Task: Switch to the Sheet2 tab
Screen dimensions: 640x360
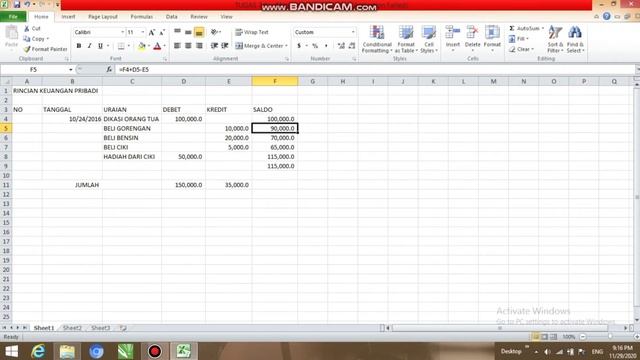Action: point(72,328)
